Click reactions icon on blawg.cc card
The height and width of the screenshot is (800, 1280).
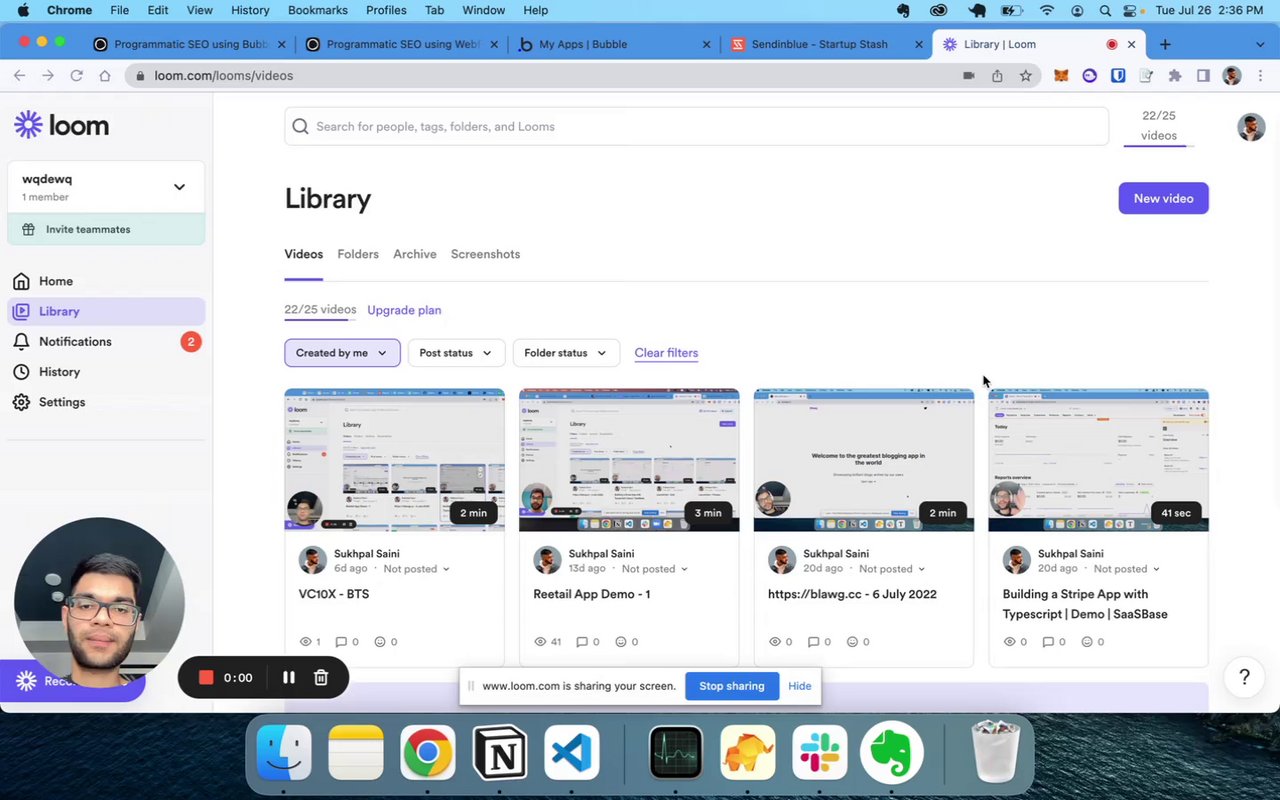(852, 642)
